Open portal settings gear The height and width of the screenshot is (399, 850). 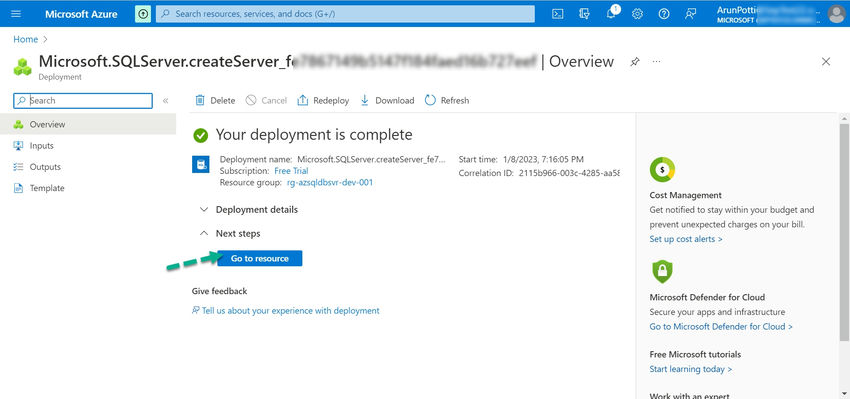coord(638,14)
